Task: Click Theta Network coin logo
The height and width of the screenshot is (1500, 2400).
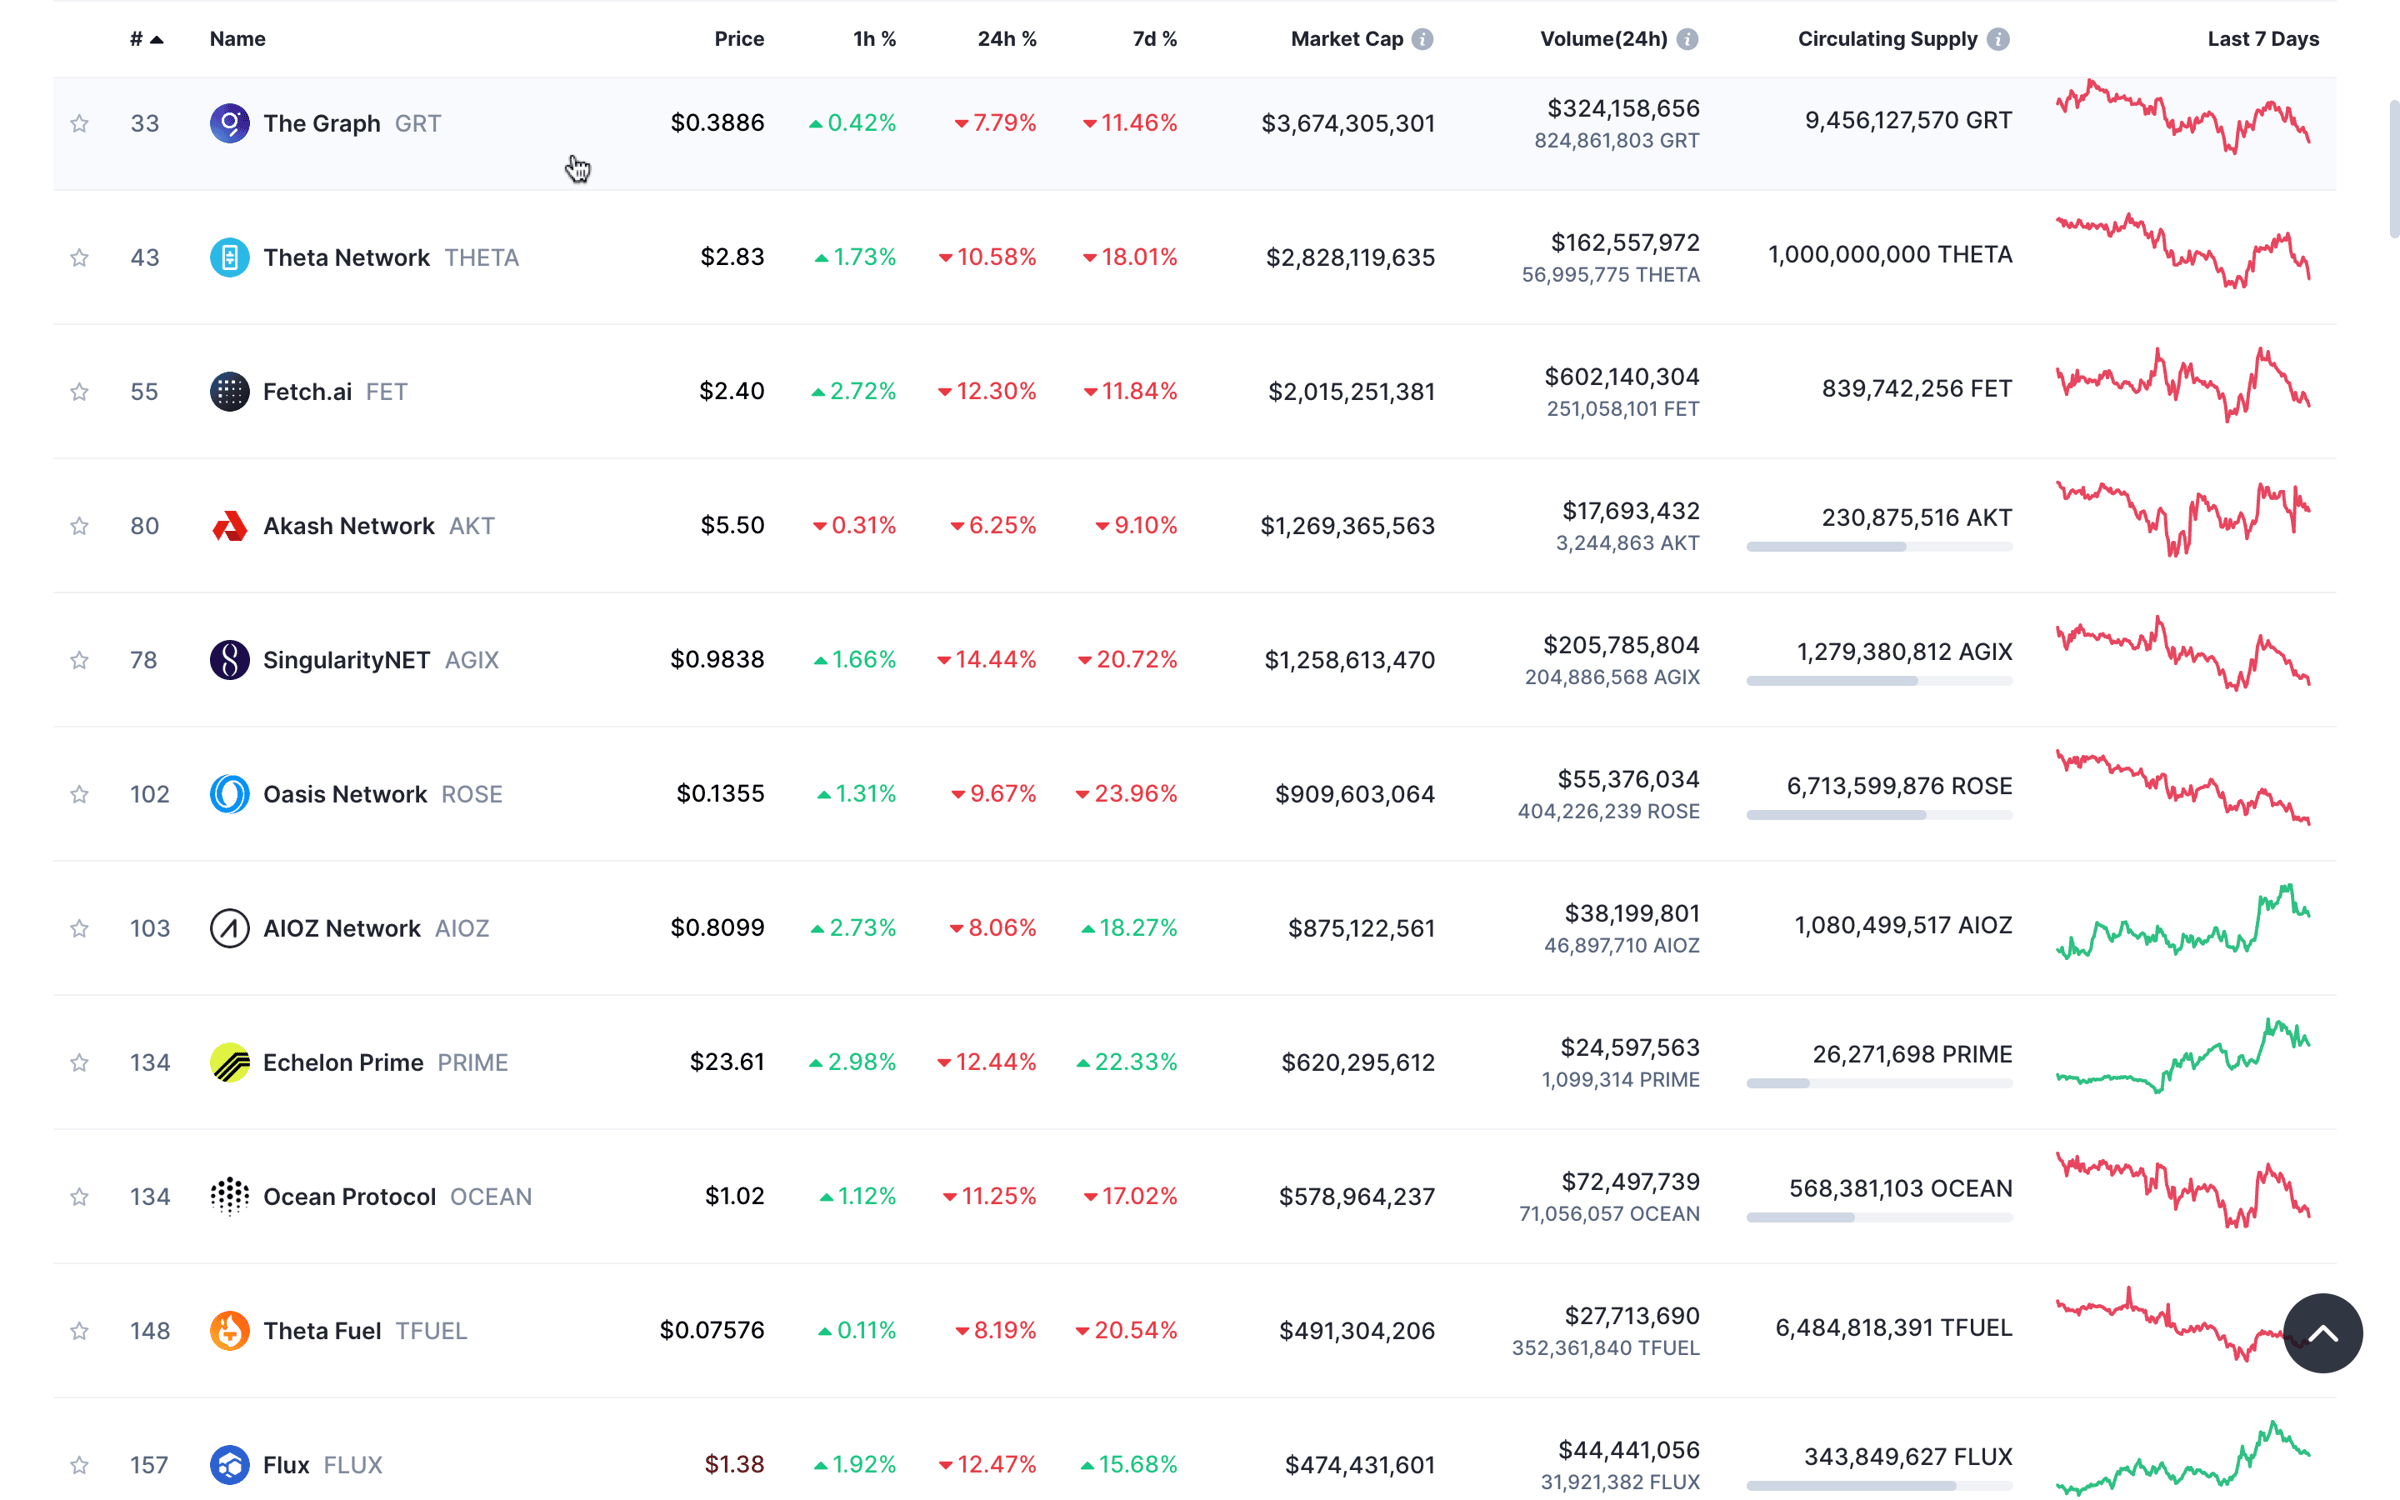Action: coord(229,257)
